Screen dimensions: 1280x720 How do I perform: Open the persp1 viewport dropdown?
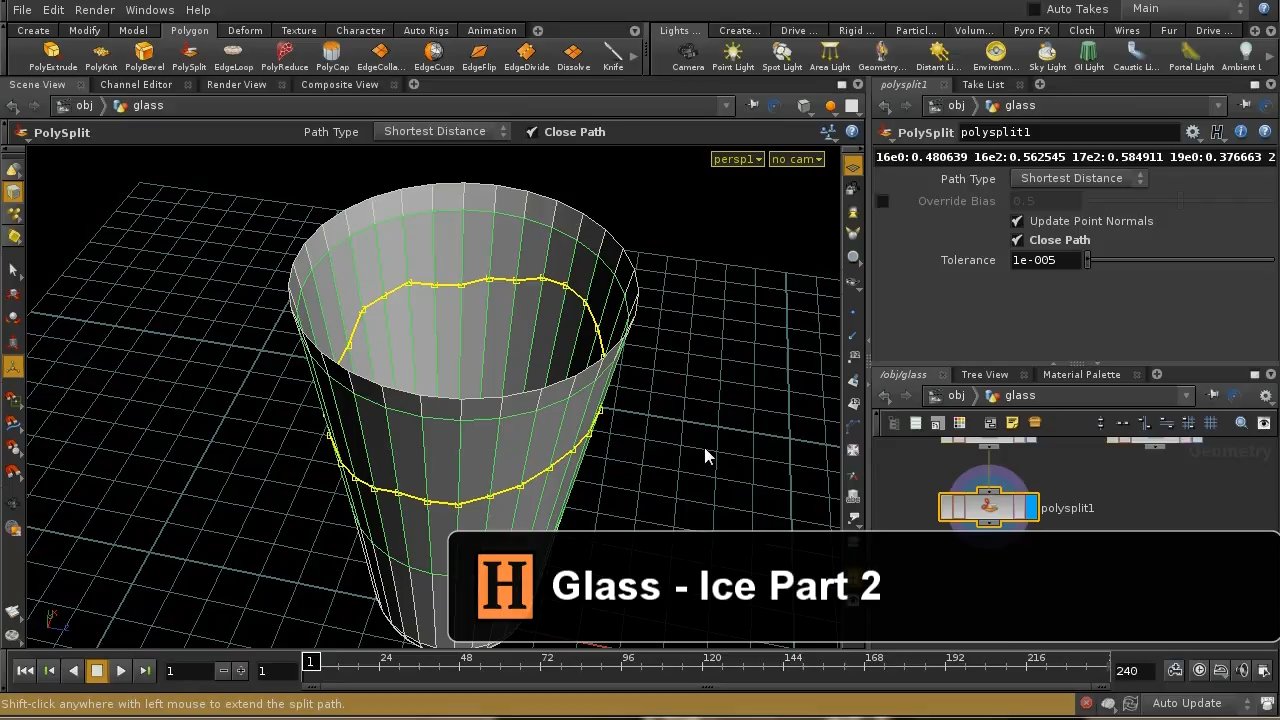click(x=737, y=158)
